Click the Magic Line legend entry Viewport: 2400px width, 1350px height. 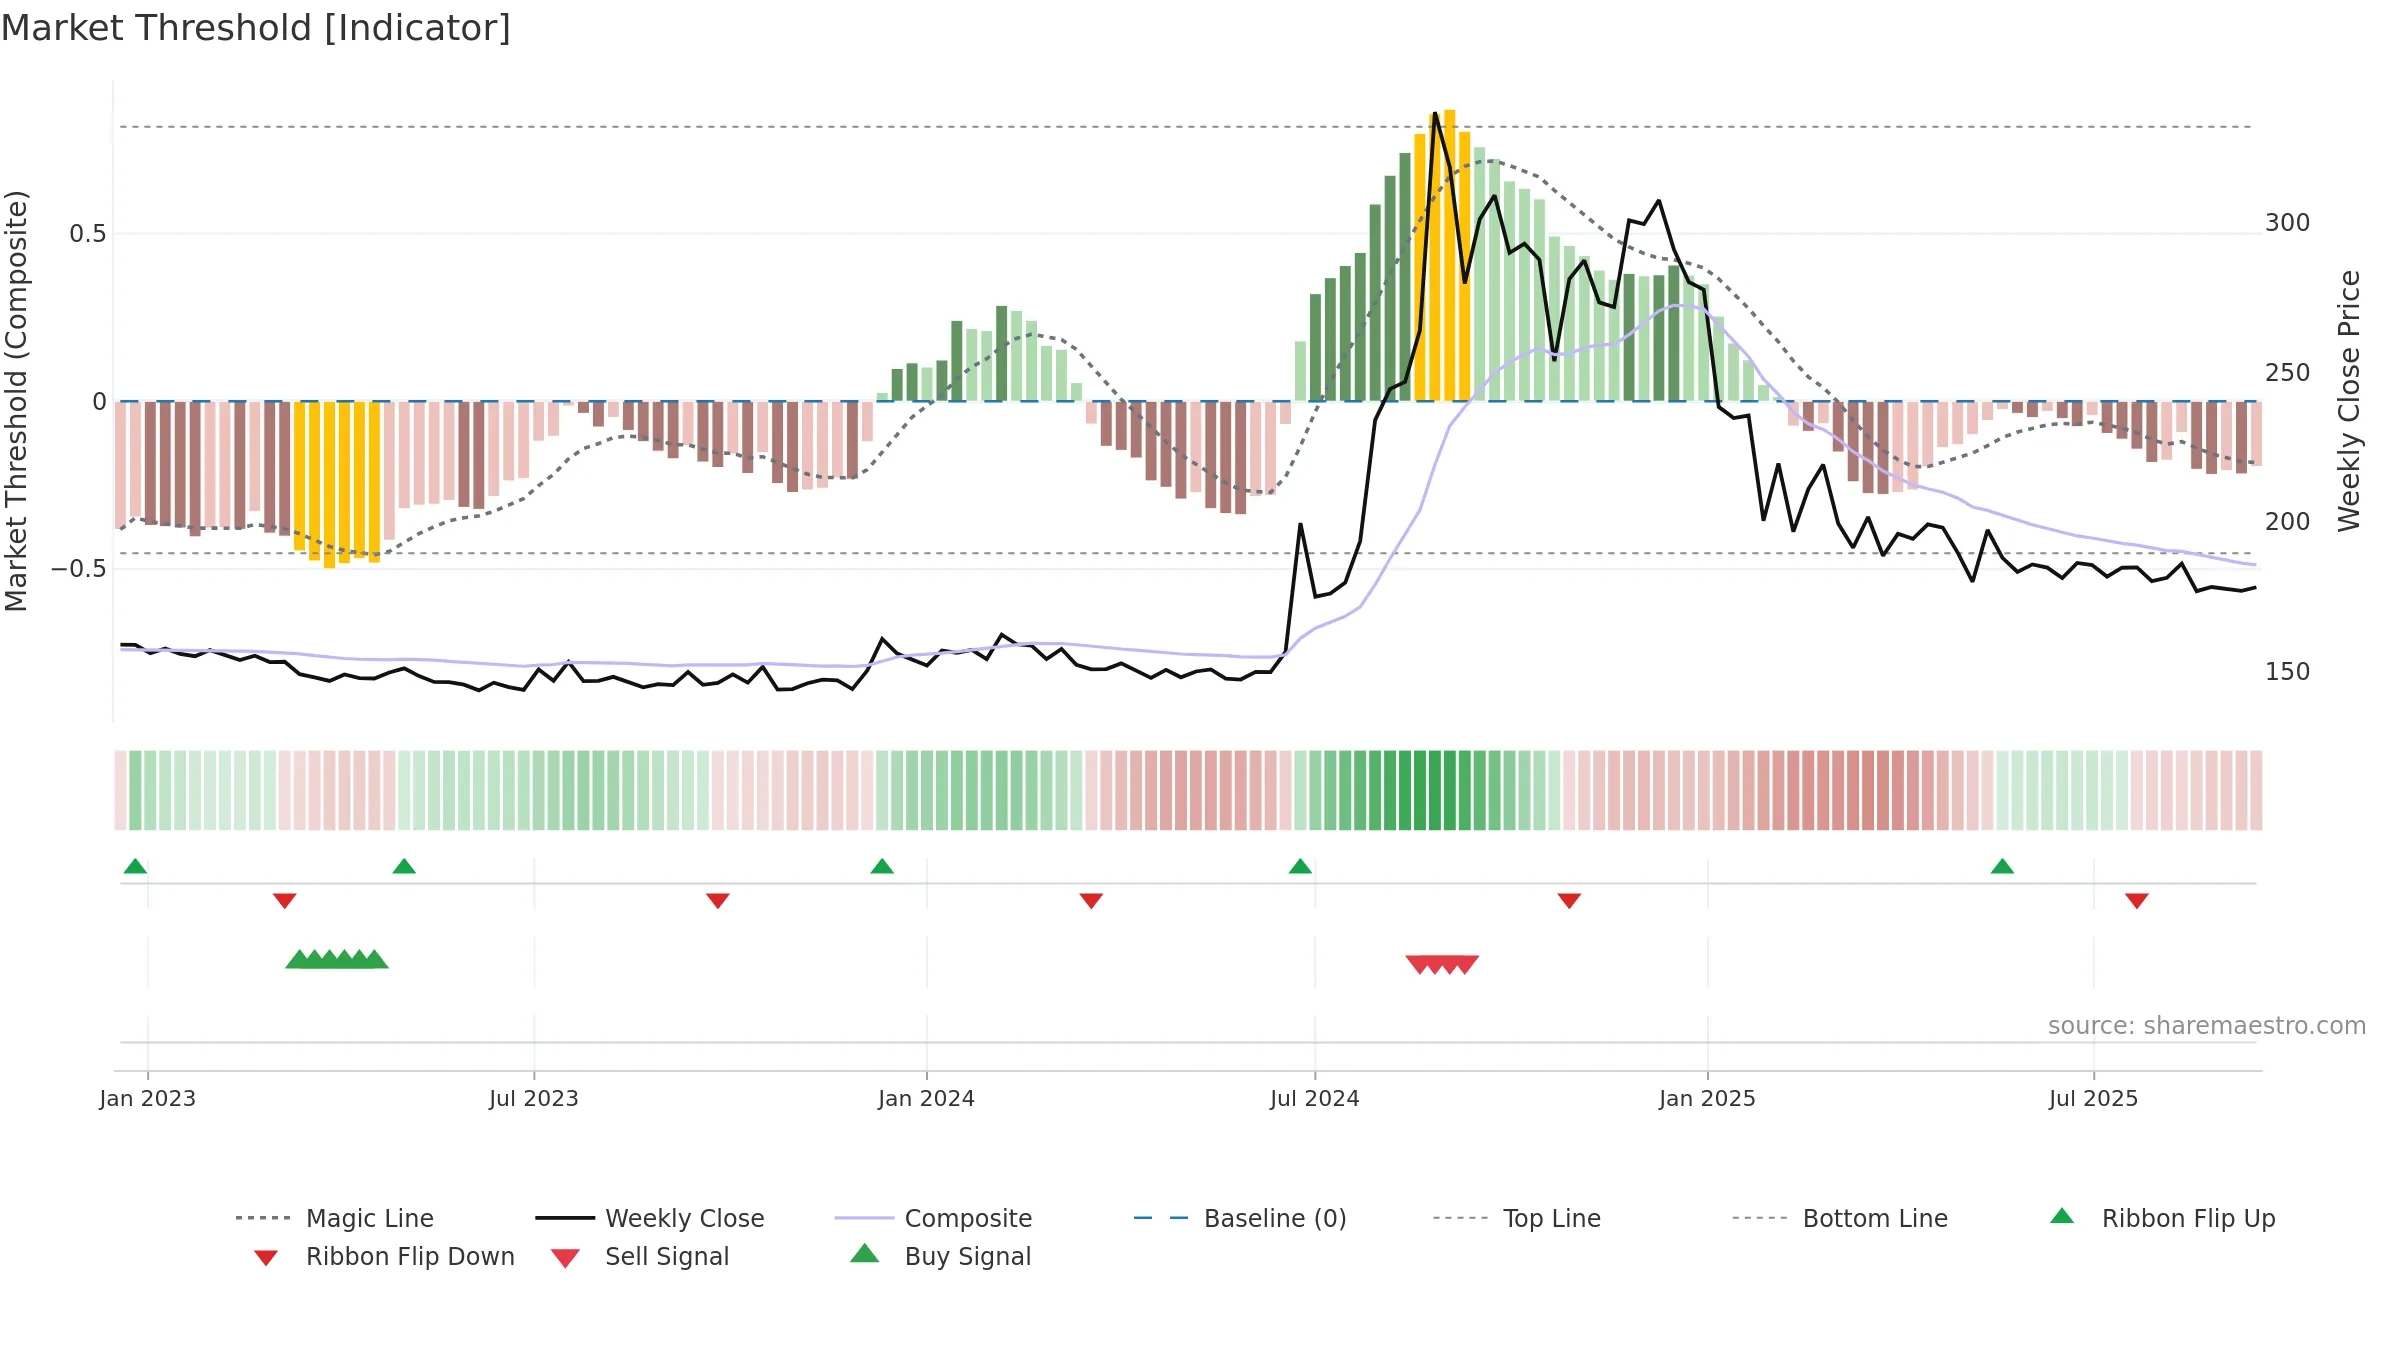334,1218
